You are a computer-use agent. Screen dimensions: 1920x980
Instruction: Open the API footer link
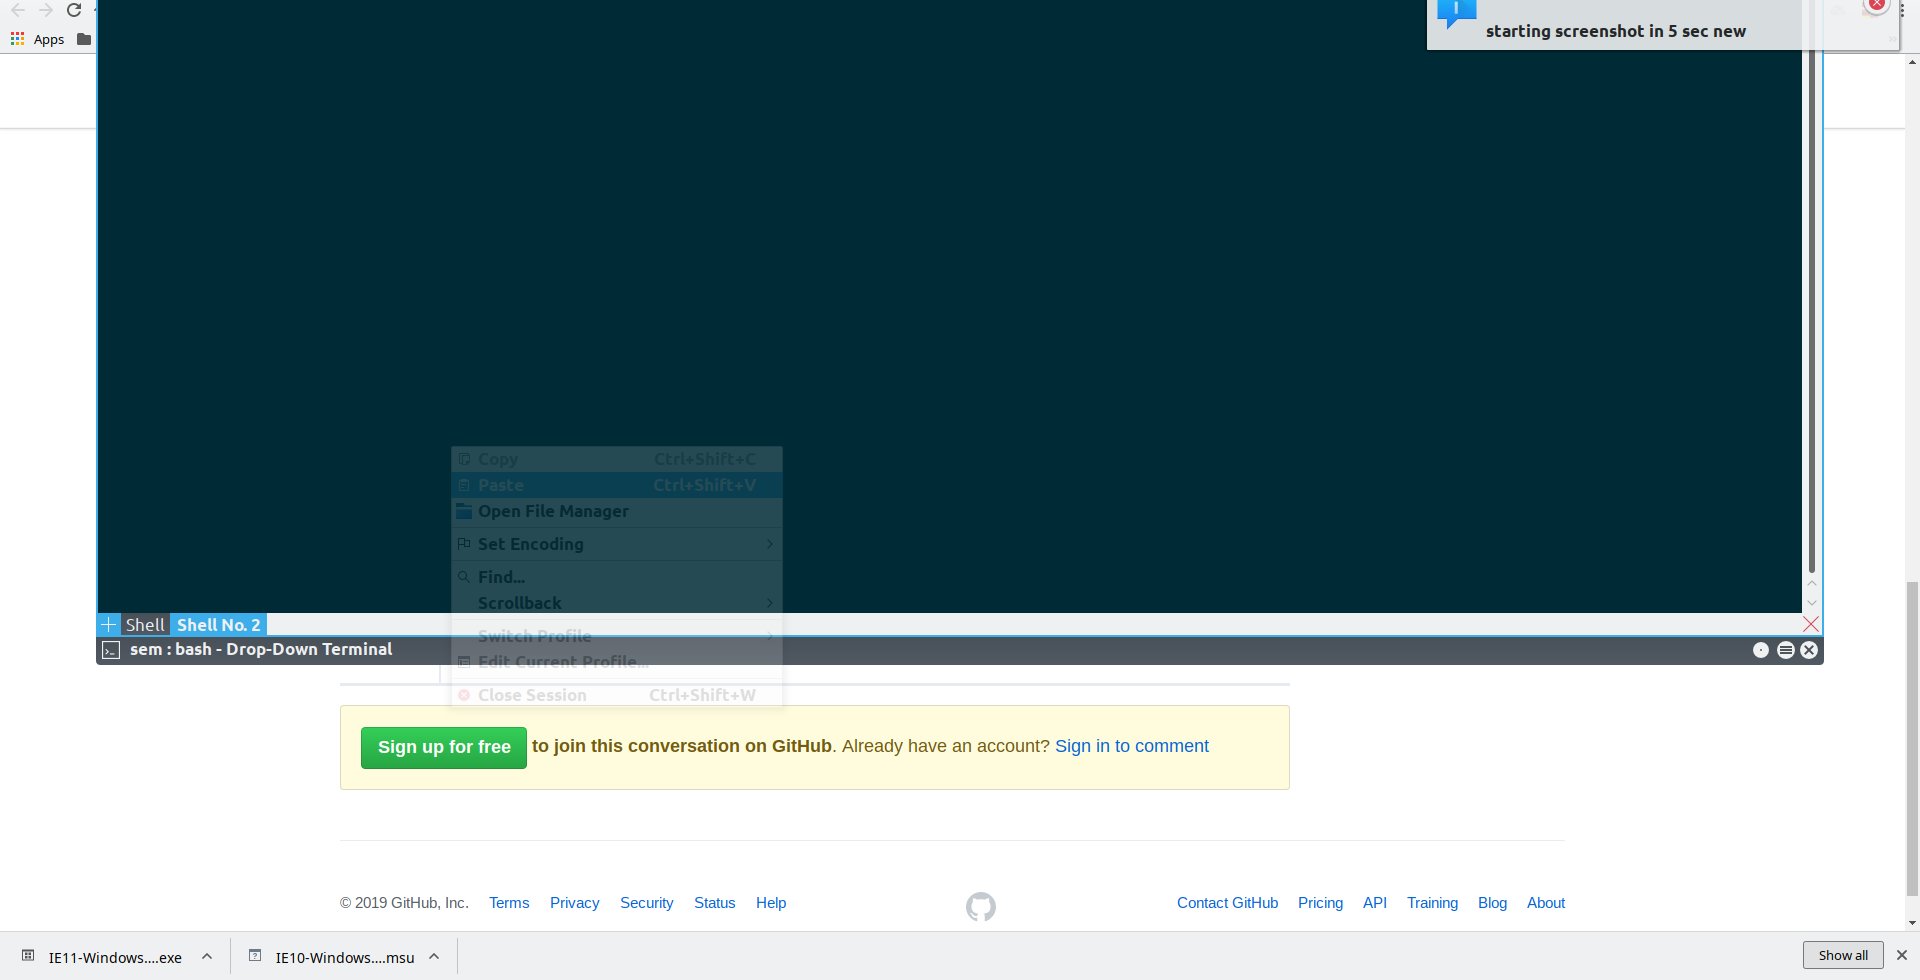[x=1375, y=903]
